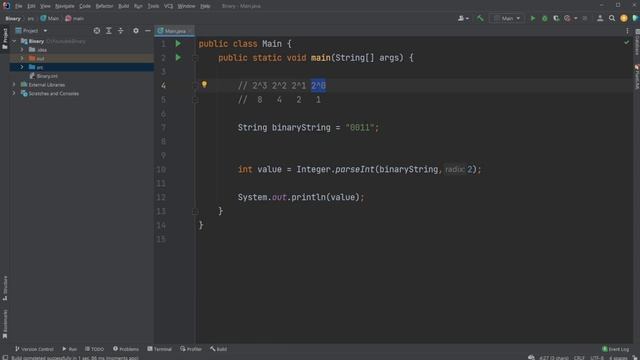Open the Terminal tool window

[x=160, y=349]
